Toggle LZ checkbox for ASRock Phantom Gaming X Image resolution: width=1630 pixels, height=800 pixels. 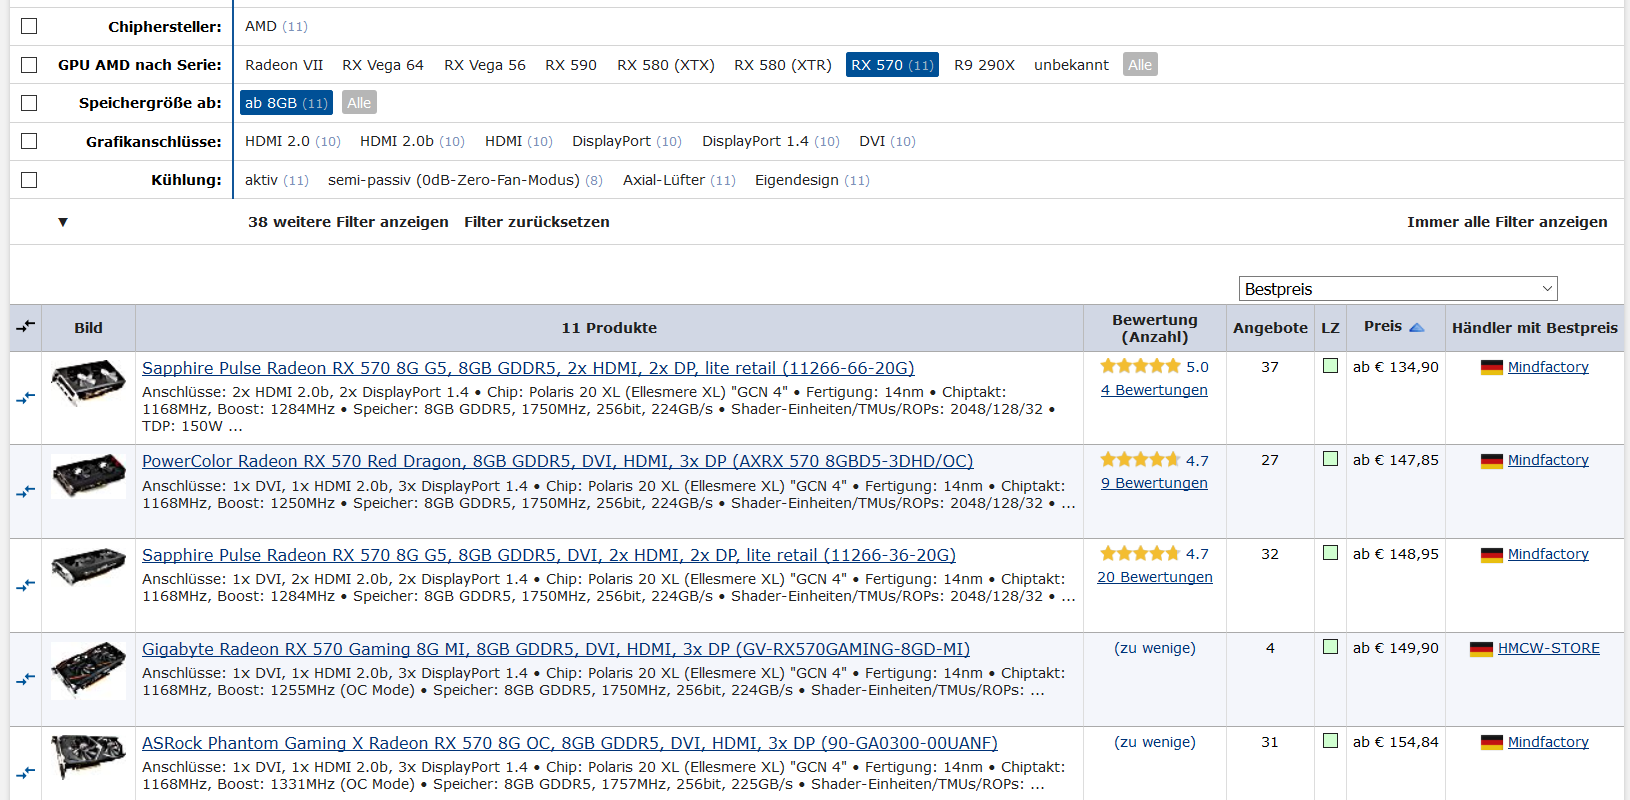[1330, 741]
